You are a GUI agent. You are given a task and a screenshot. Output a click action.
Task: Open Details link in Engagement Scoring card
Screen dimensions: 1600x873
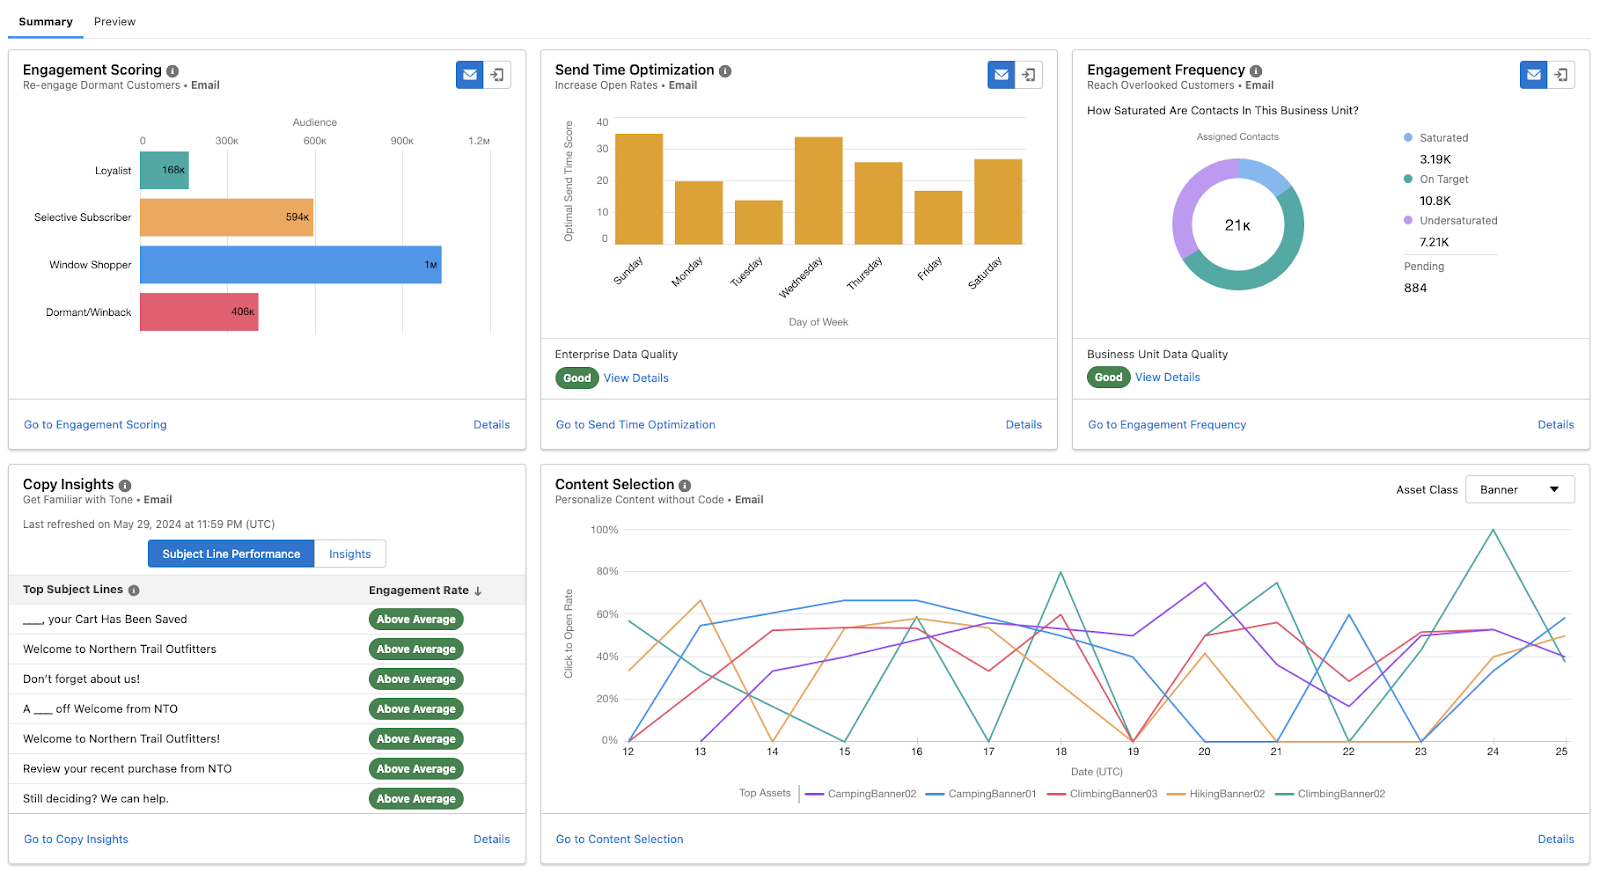tap(492, 425)
